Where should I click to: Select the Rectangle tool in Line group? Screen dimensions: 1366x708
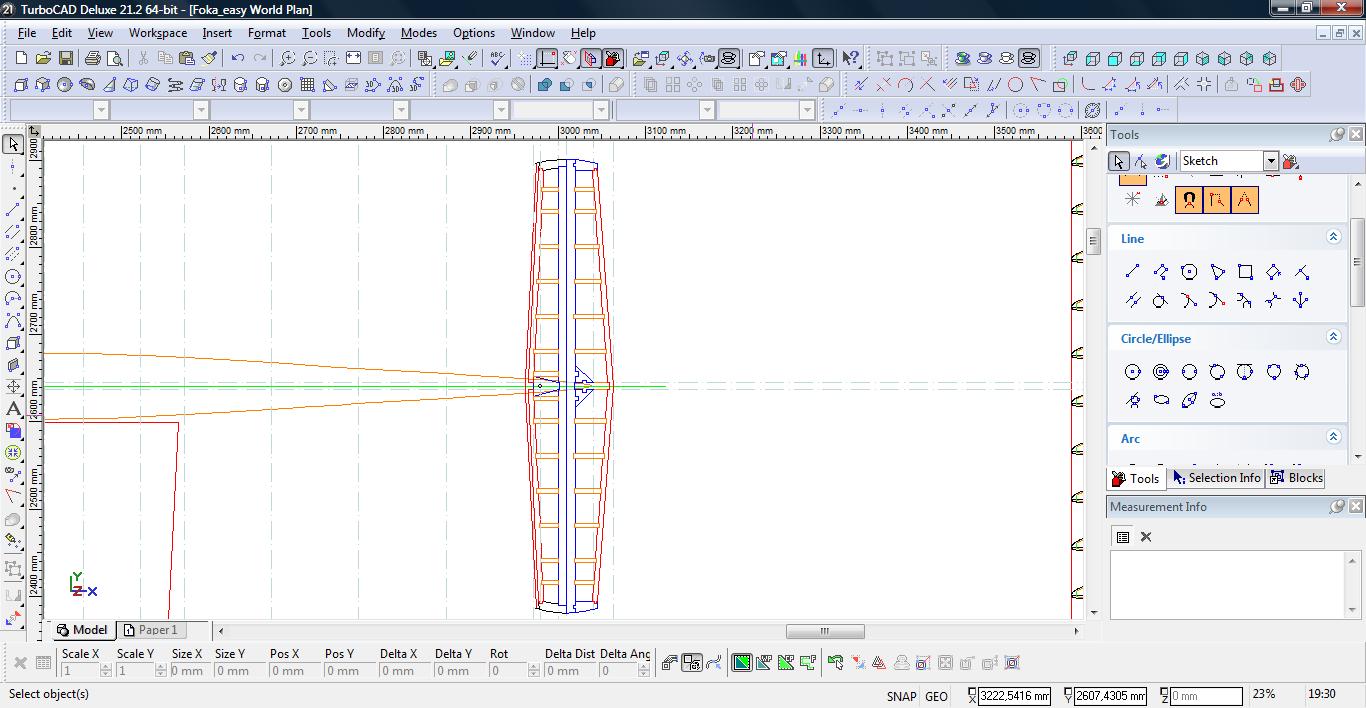(1245, 272)
